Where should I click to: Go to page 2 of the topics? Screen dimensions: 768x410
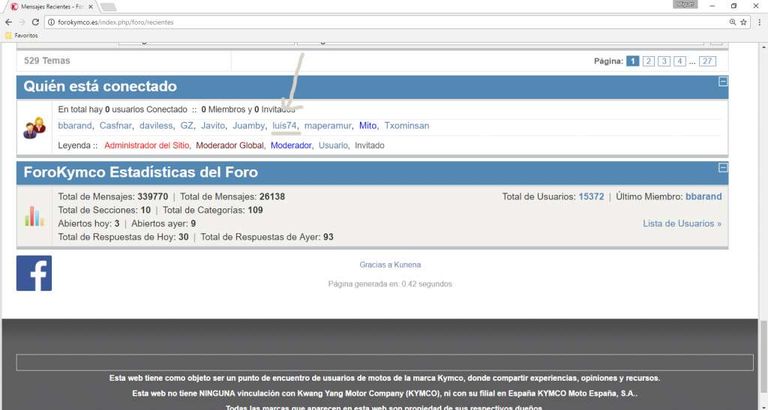coord(649,61)
